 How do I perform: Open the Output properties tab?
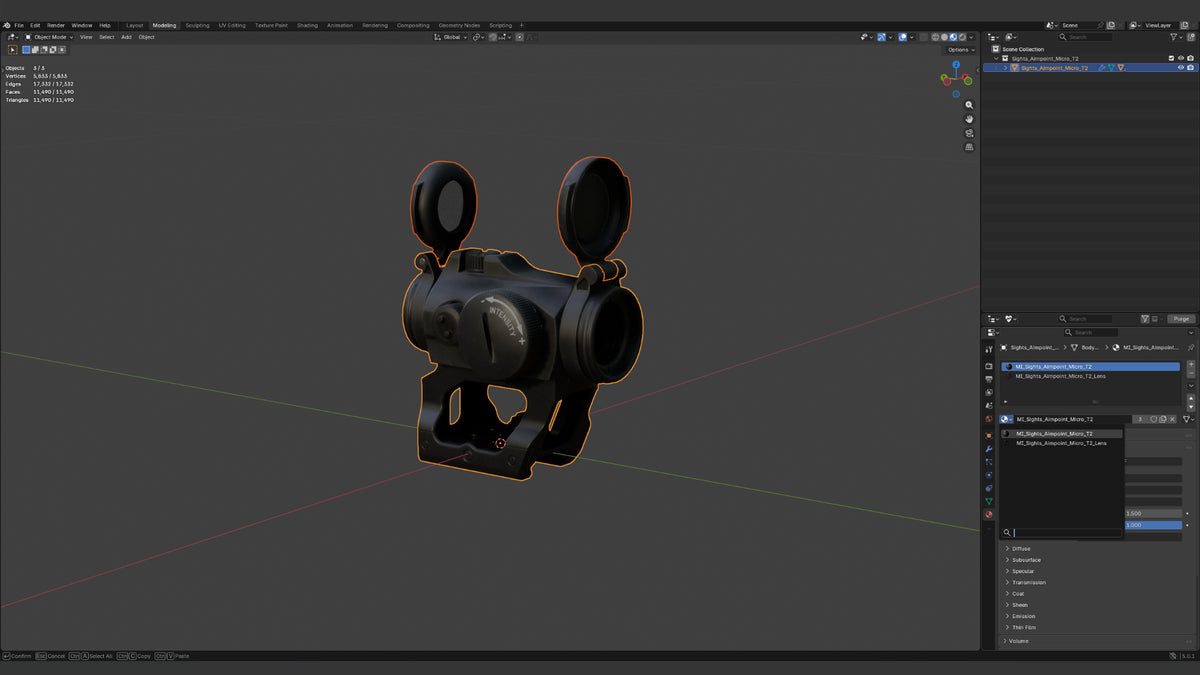[989, 379]
